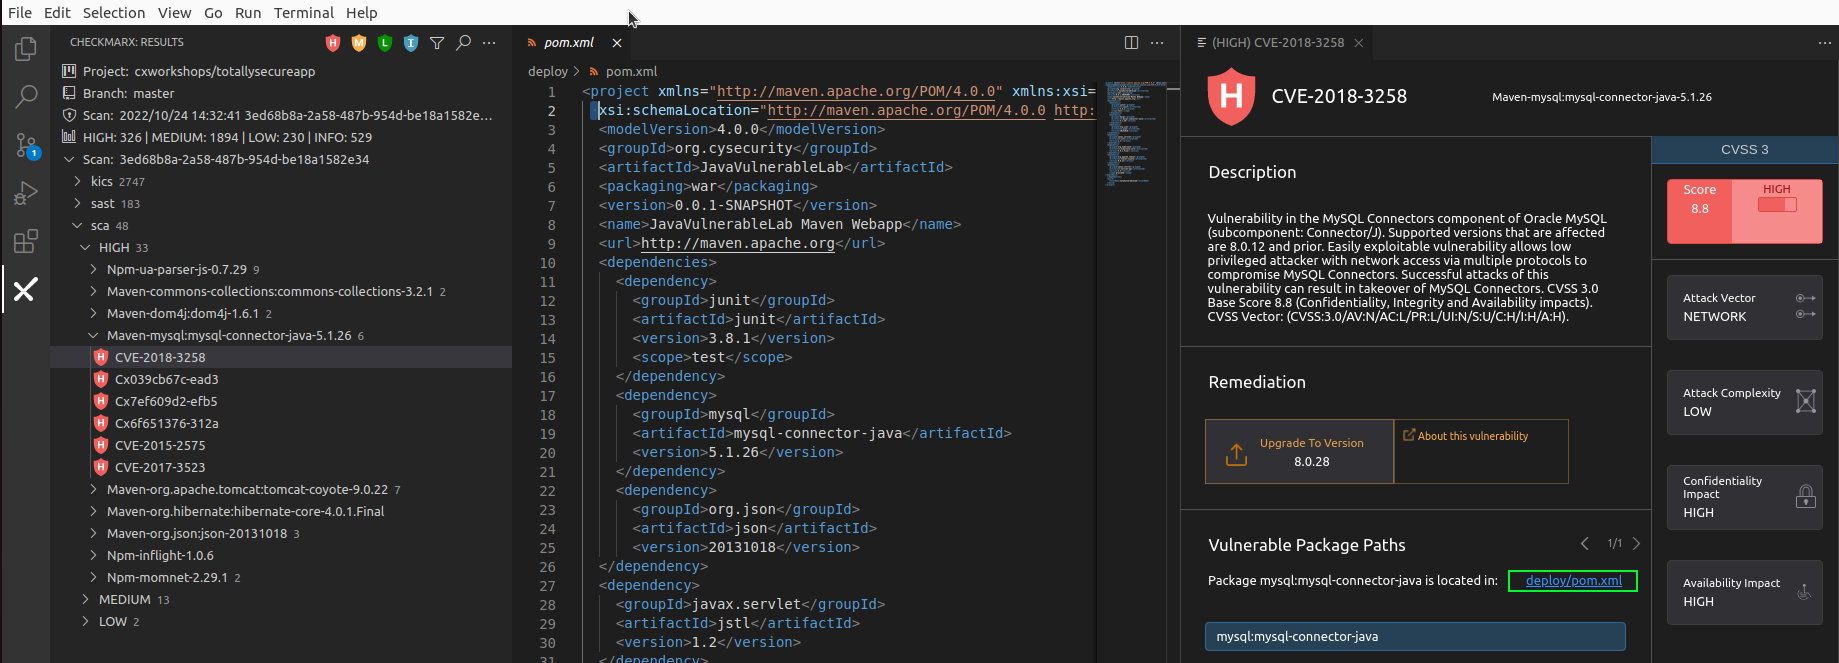This screenshot has height=663, width=1839.
Task: Expand Maven-dom4j:dom4j-1.6.1 node
Action: pyautogui.click(x=93, y=313)
